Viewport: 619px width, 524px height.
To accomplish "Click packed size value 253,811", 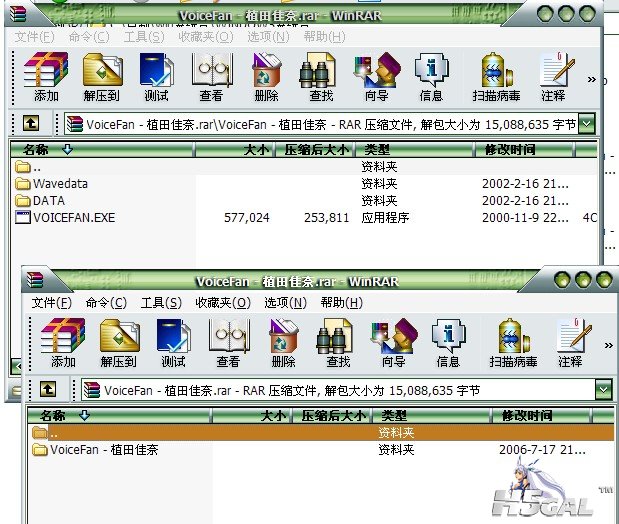I will coord(326,218).
